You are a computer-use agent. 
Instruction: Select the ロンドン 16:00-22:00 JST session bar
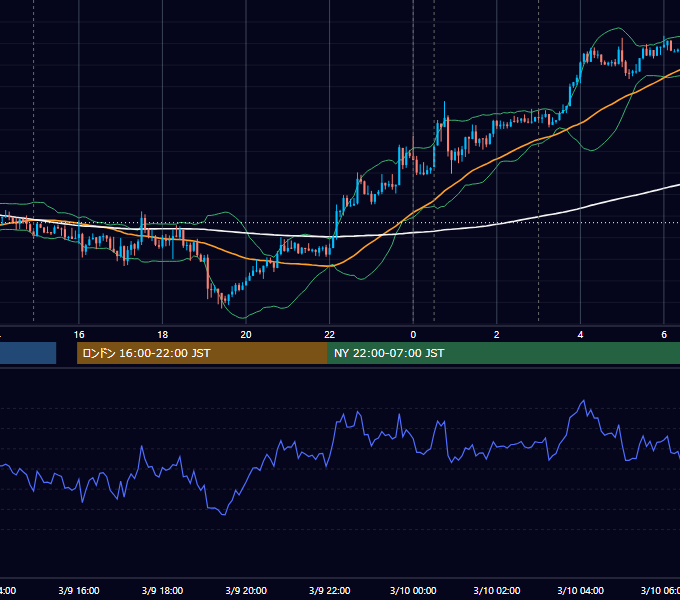pyautogui.click(x=202, y=353)
